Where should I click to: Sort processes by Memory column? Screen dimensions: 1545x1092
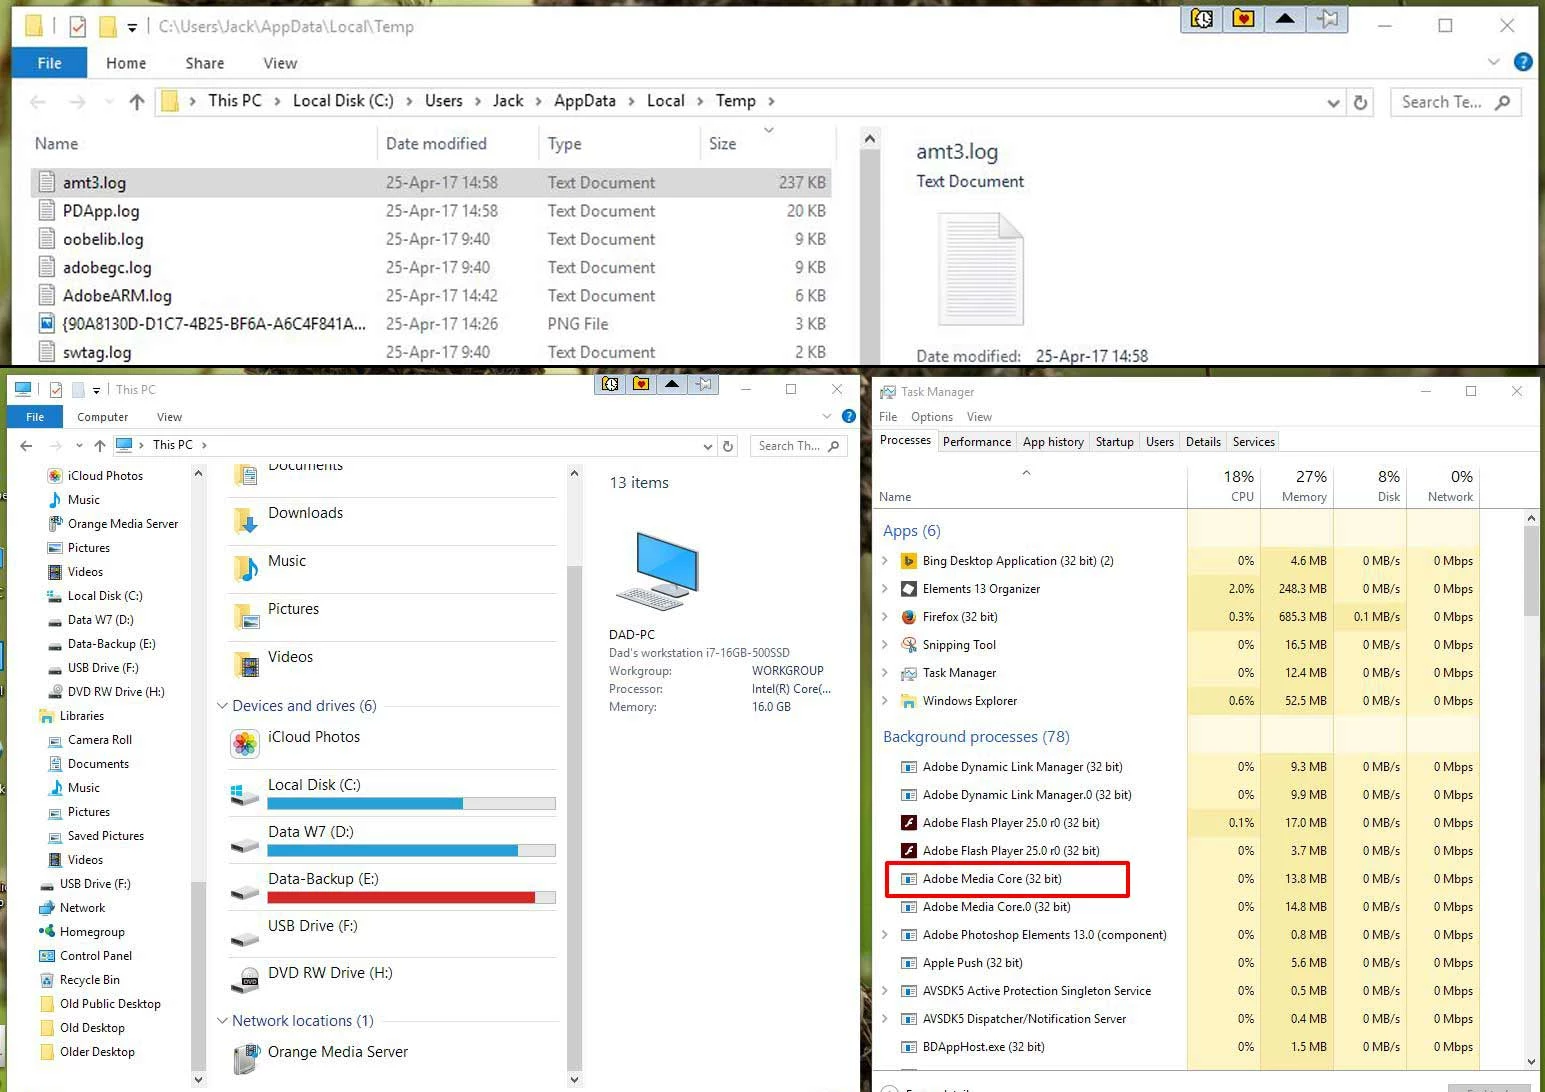[x=1297, y=486]
